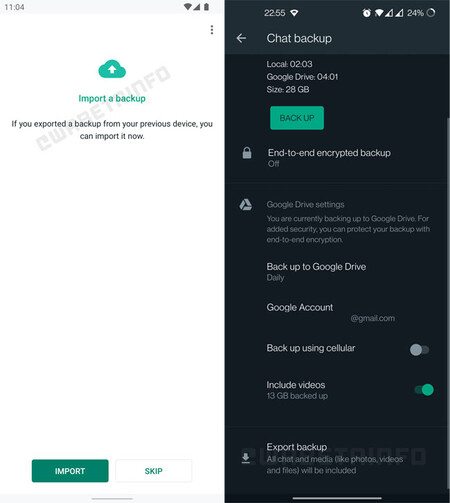Tap the alarm clock status icon

366,13
